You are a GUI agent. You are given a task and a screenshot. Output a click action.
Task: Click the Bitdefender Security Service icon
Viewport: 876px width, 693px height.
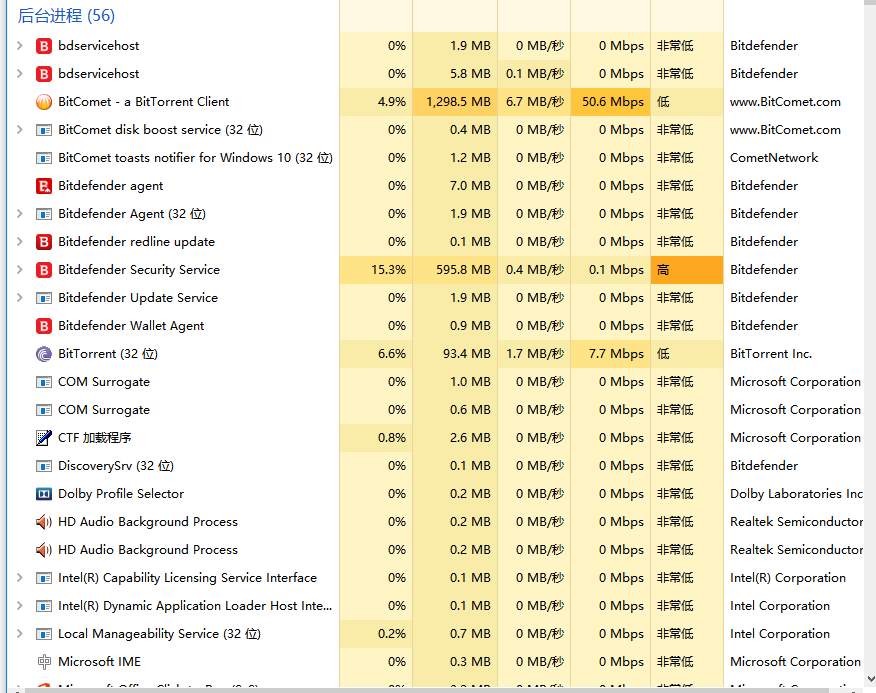(44, 270)
